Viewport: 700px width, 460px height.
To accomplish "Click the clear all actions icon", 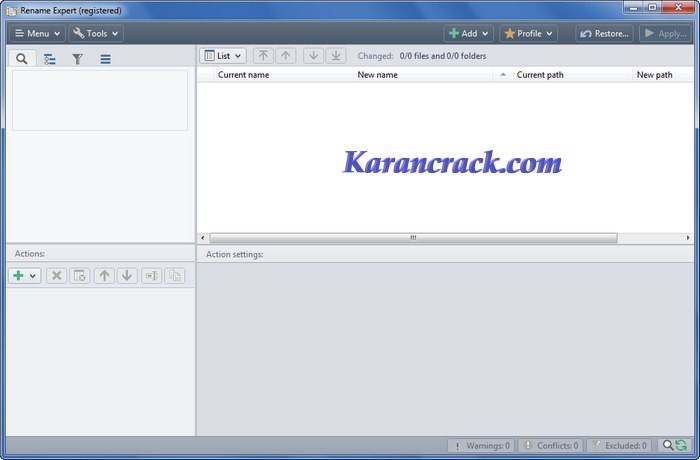I will click(79, 276).
